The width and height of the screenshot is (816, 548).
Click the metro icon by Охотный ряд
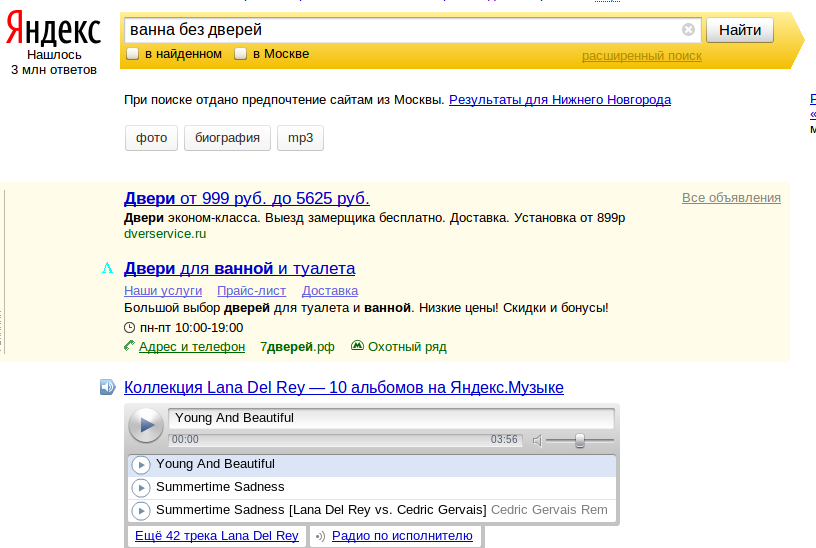pyautogui.click(x=357, y=347)
